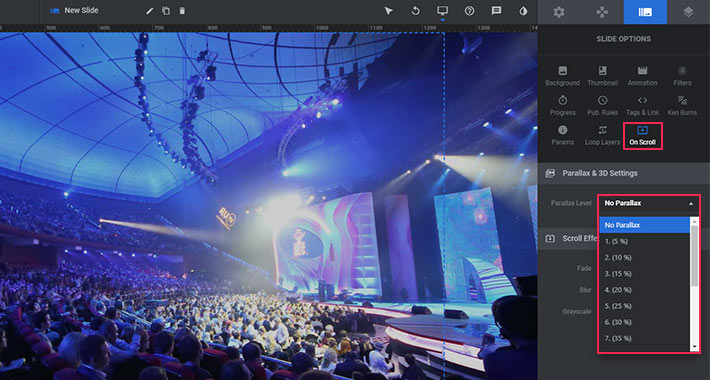Image resolution: width=710 pixels, height=380 pixels.
Task: Open Background slide option
Action: click(562, 76)
